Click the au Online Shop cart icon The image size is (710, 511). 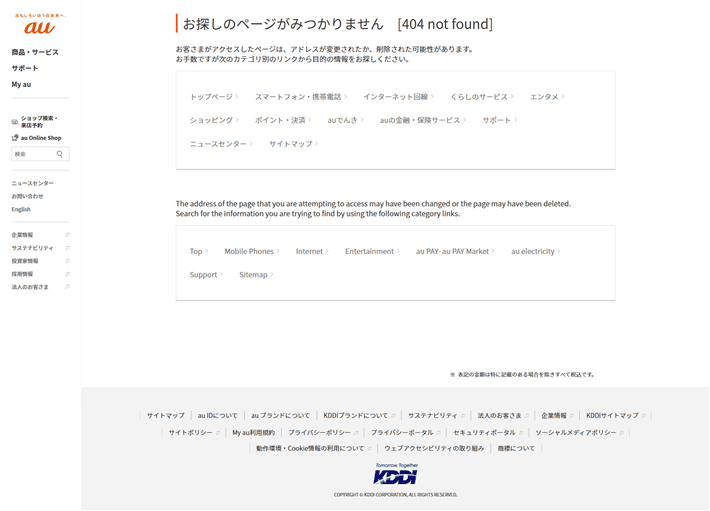[15, 138]
